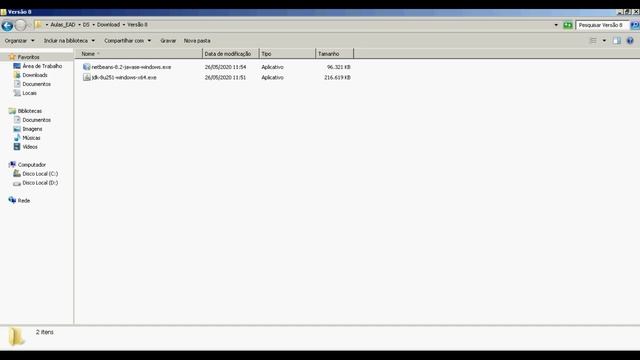Click the Imagens library icon
The image size is (640, 360).
[x=17, y=129]
